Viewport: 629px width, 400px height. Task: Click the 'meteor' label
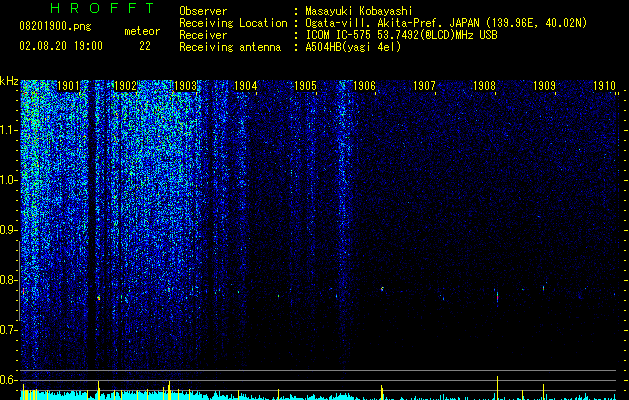pos(142,31)
